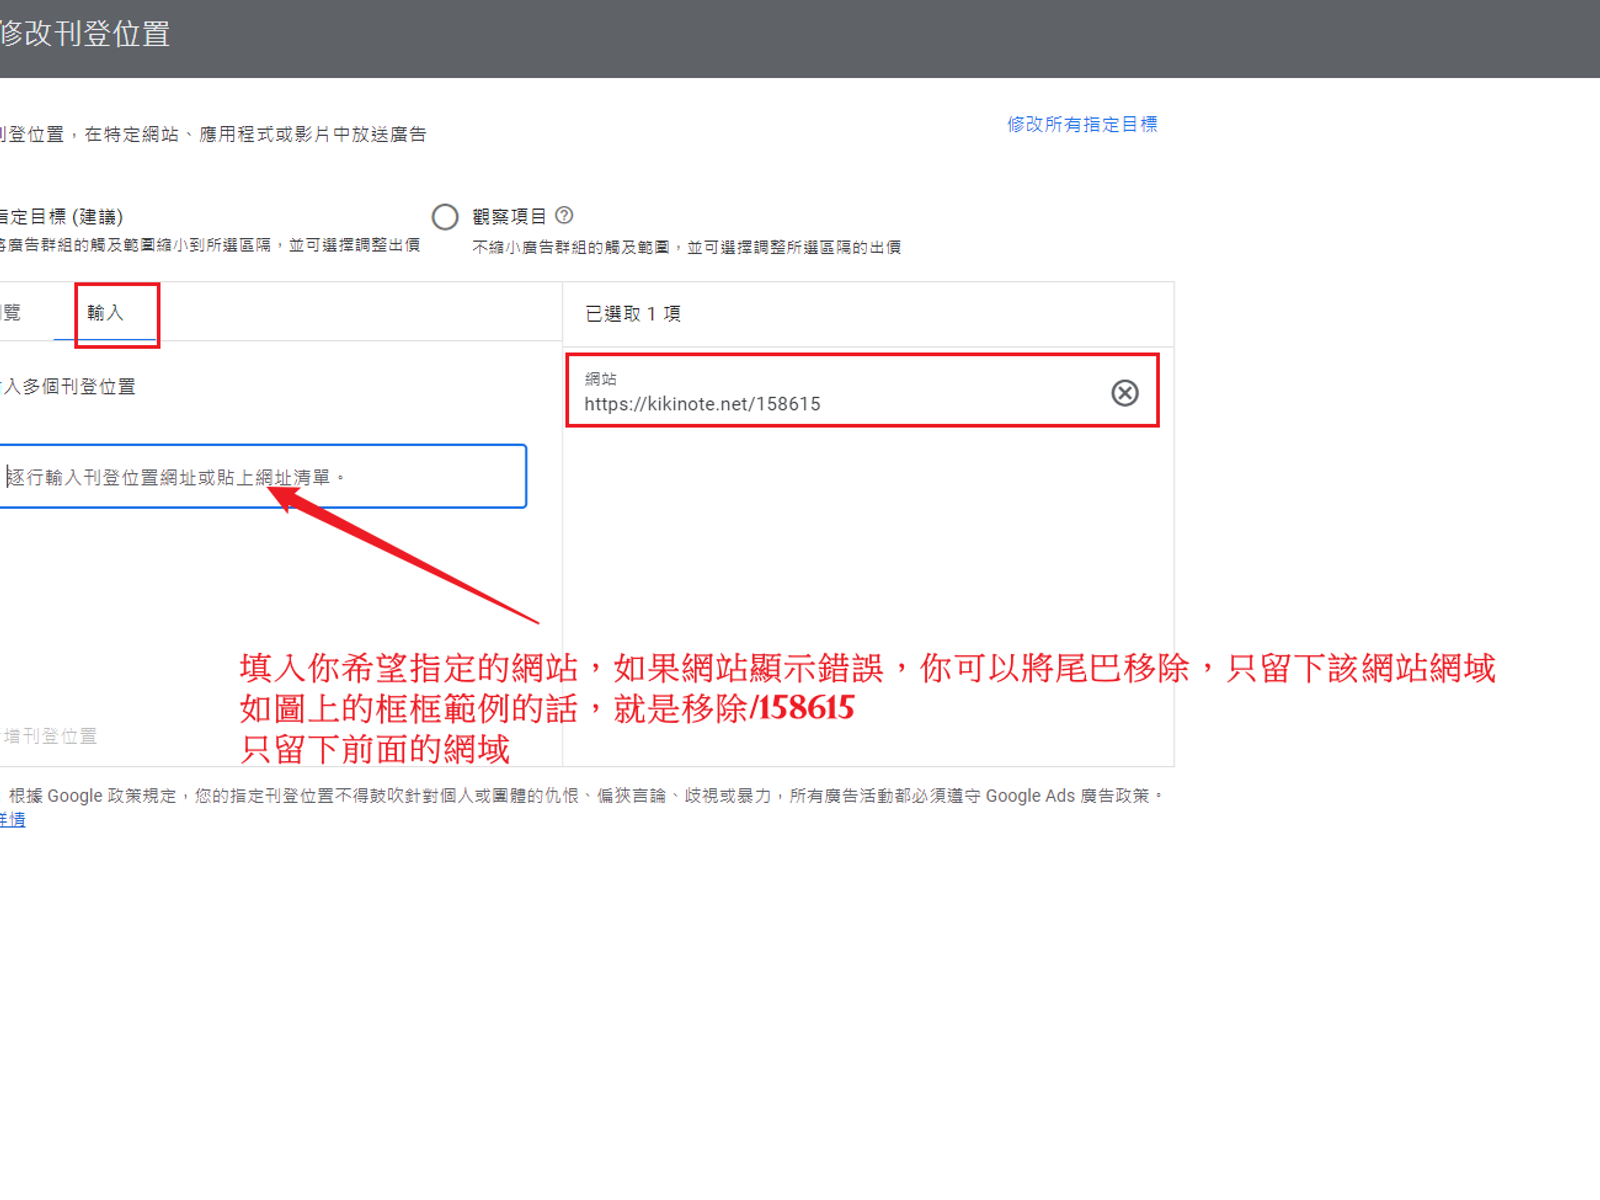Focus the placement URL input box

click(262, 477)
